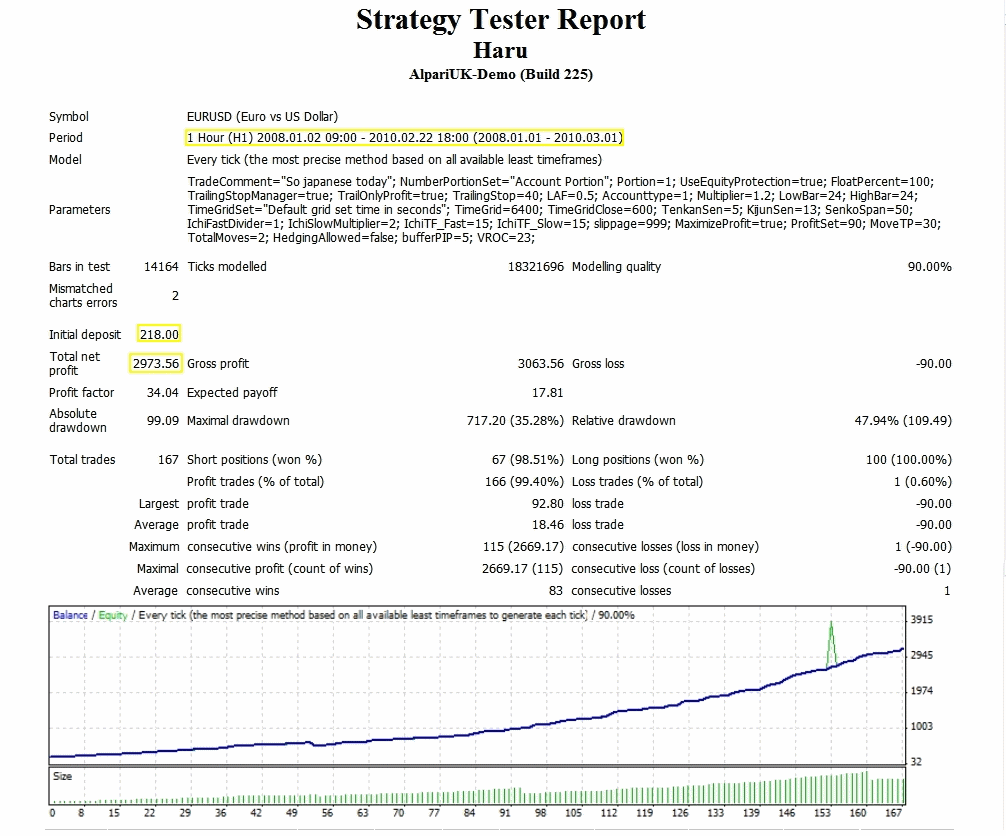The image size is (1006, 836).
Task: Click the Strategy Tester Report title
Action: 501,20
